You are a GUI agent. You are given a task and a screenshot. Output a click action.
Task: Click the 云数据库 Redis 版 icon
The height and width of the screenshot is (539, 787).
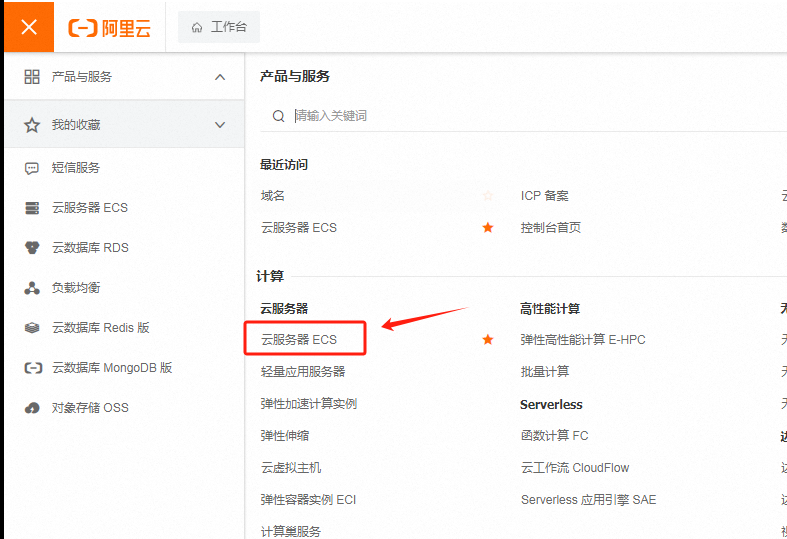32,328
